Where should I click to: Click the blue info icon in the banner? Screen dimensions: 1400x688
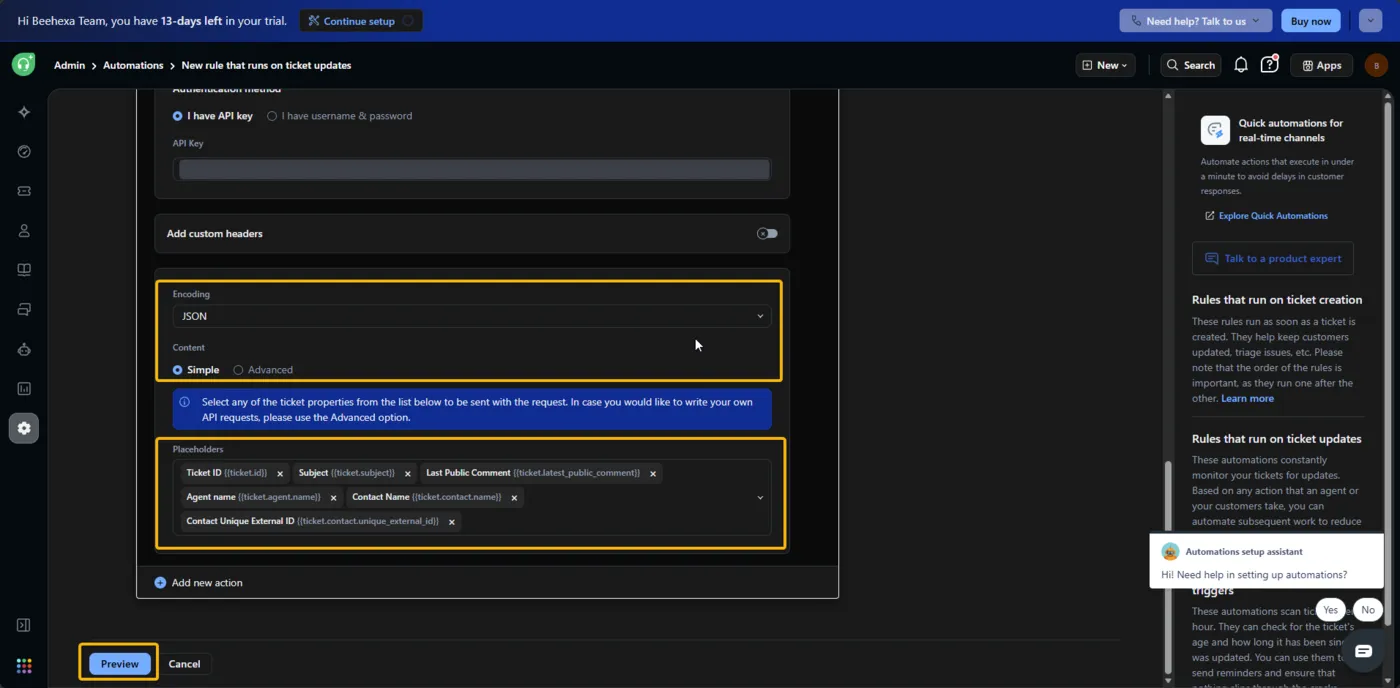[184, 402]
